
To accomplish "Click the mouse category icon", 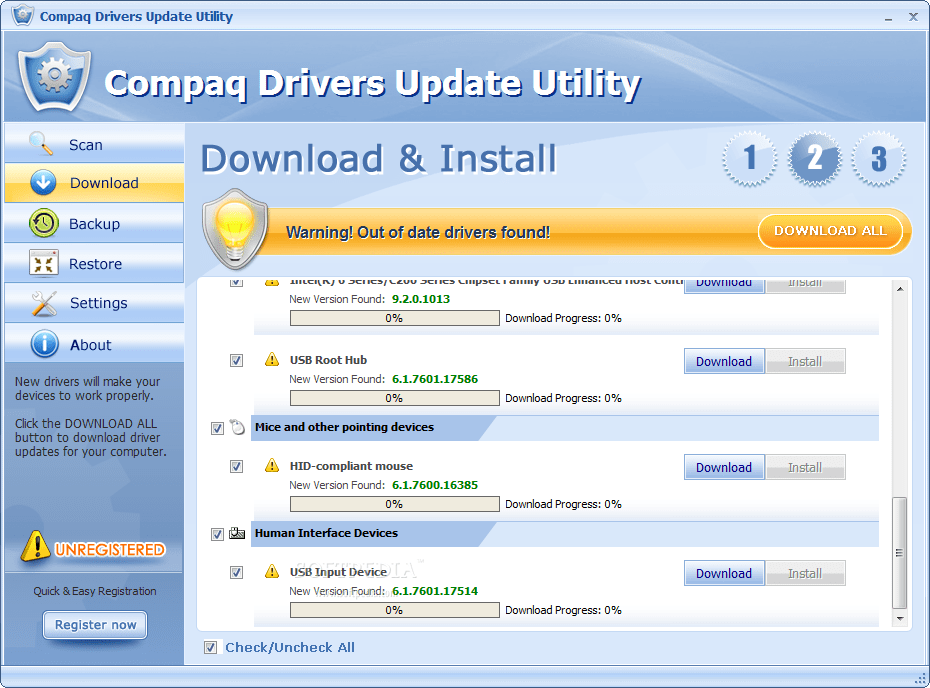I will pos(237,427).
